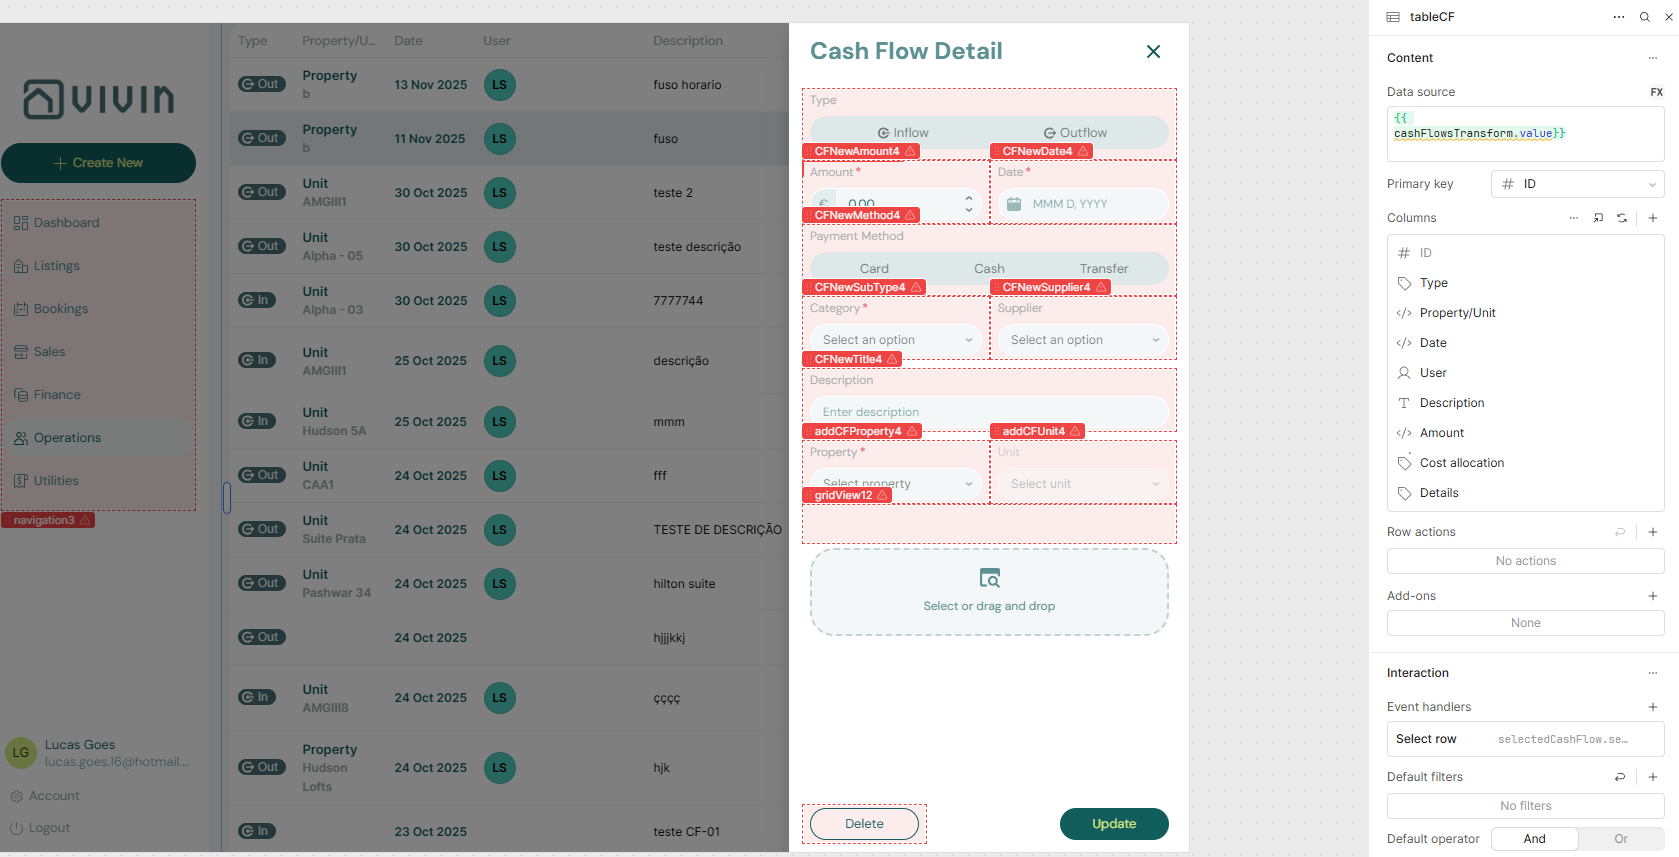Add a row action with plus
The width and height of the screenshot is (1679, 857).
(1653, 532)
